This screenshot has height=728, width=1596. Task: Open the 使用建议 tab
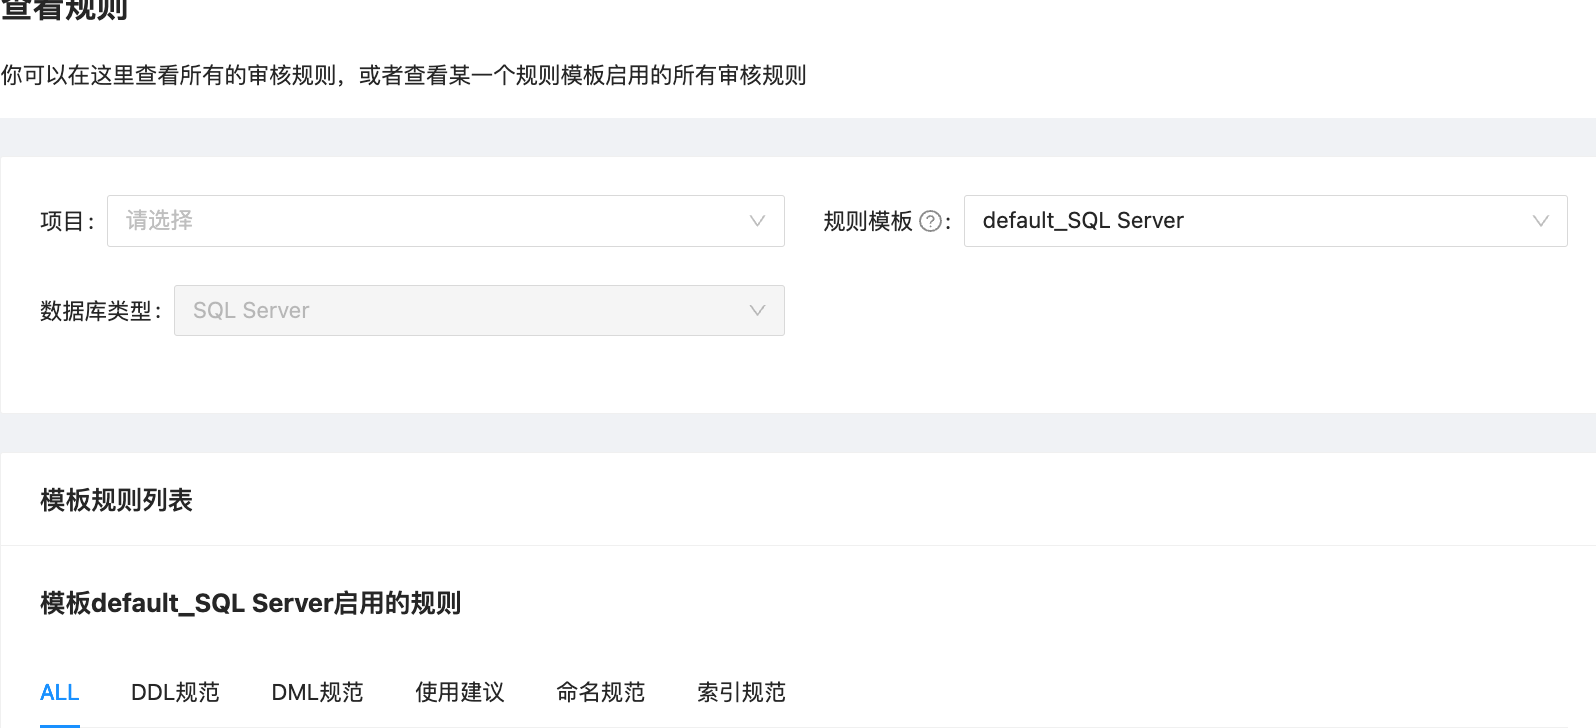click(x=459, y=692)
